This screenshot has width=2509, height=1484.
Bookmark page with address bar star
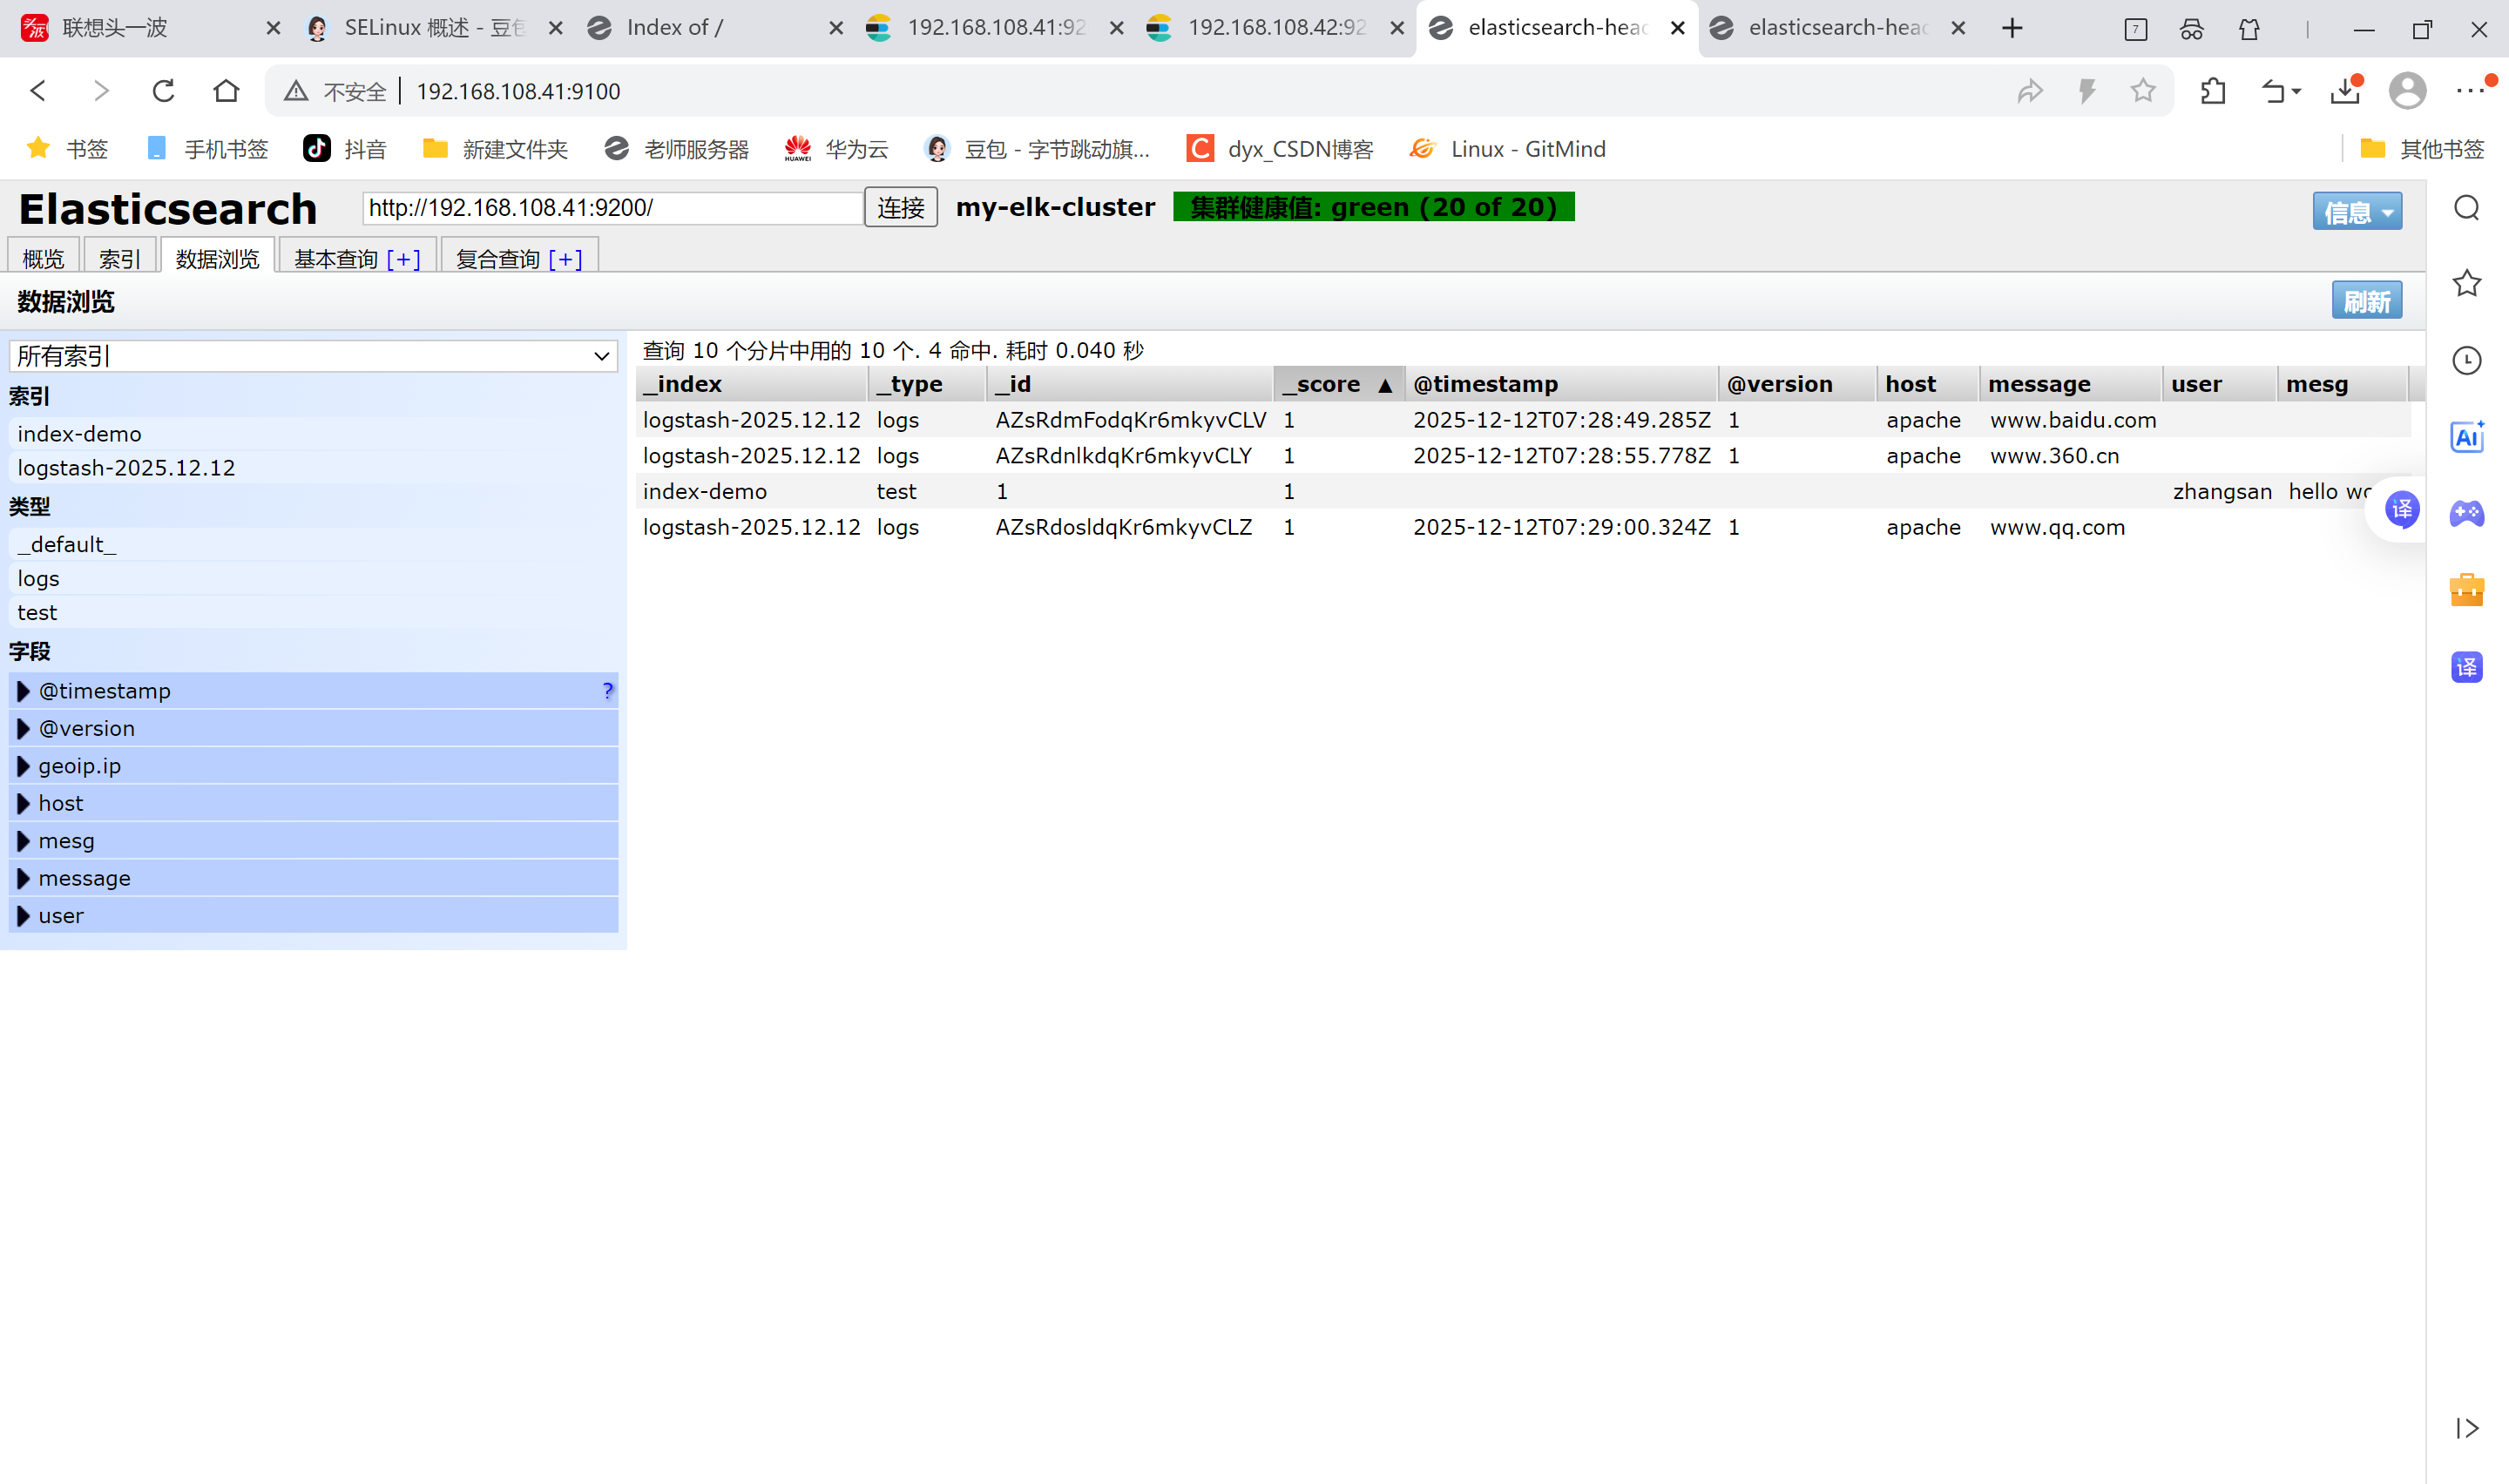pyautogui.click(x=2142, y=91)
